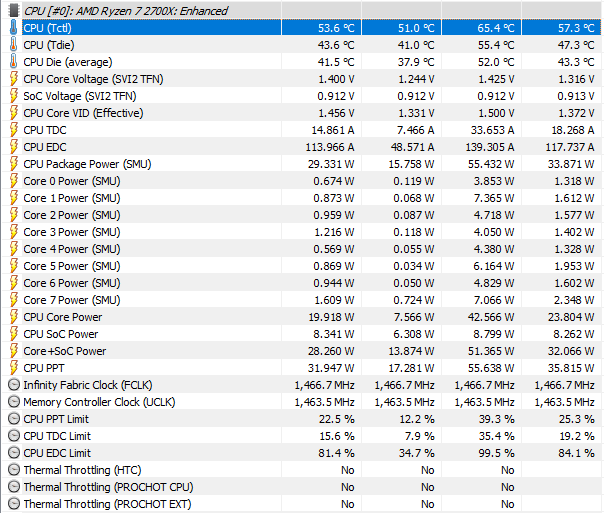This screenshot has width=604, height=513.
Task: Click the thermometer icon beside CPU (Tctl)
Action: click(x=13, y=28)
